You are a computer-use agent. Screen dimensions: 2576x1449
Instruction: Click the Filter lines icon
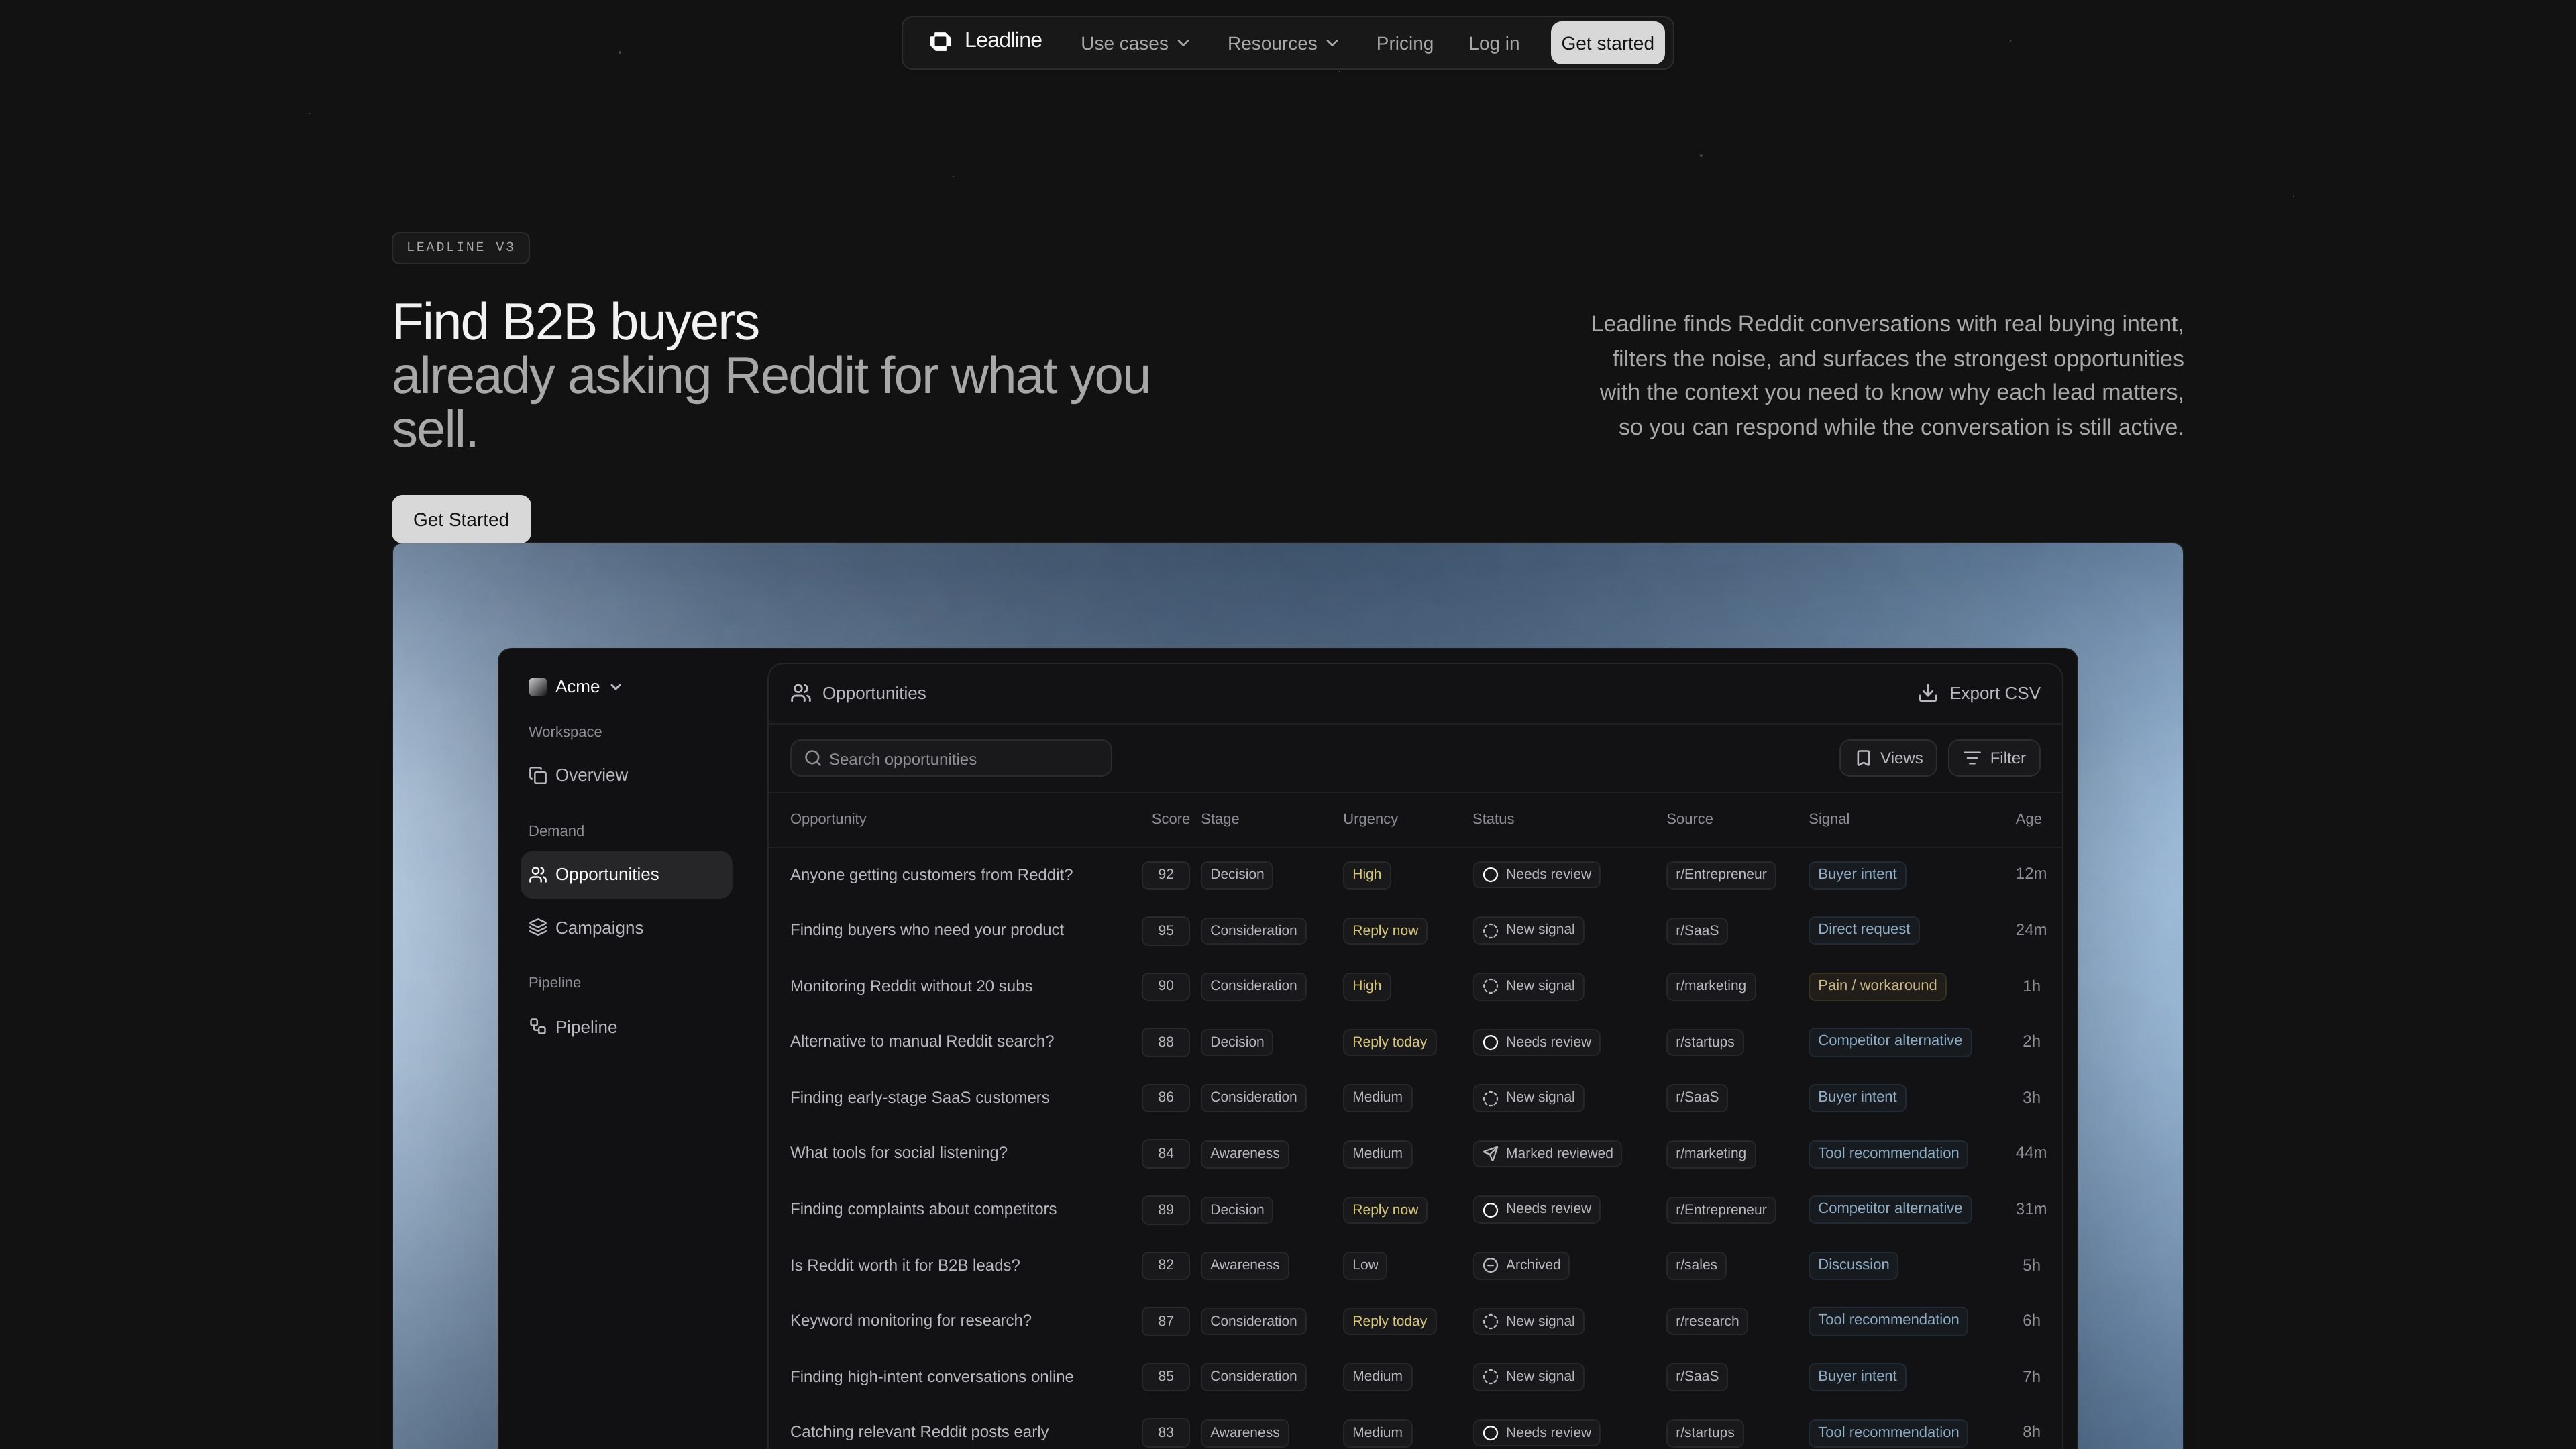click(1972, 759)
